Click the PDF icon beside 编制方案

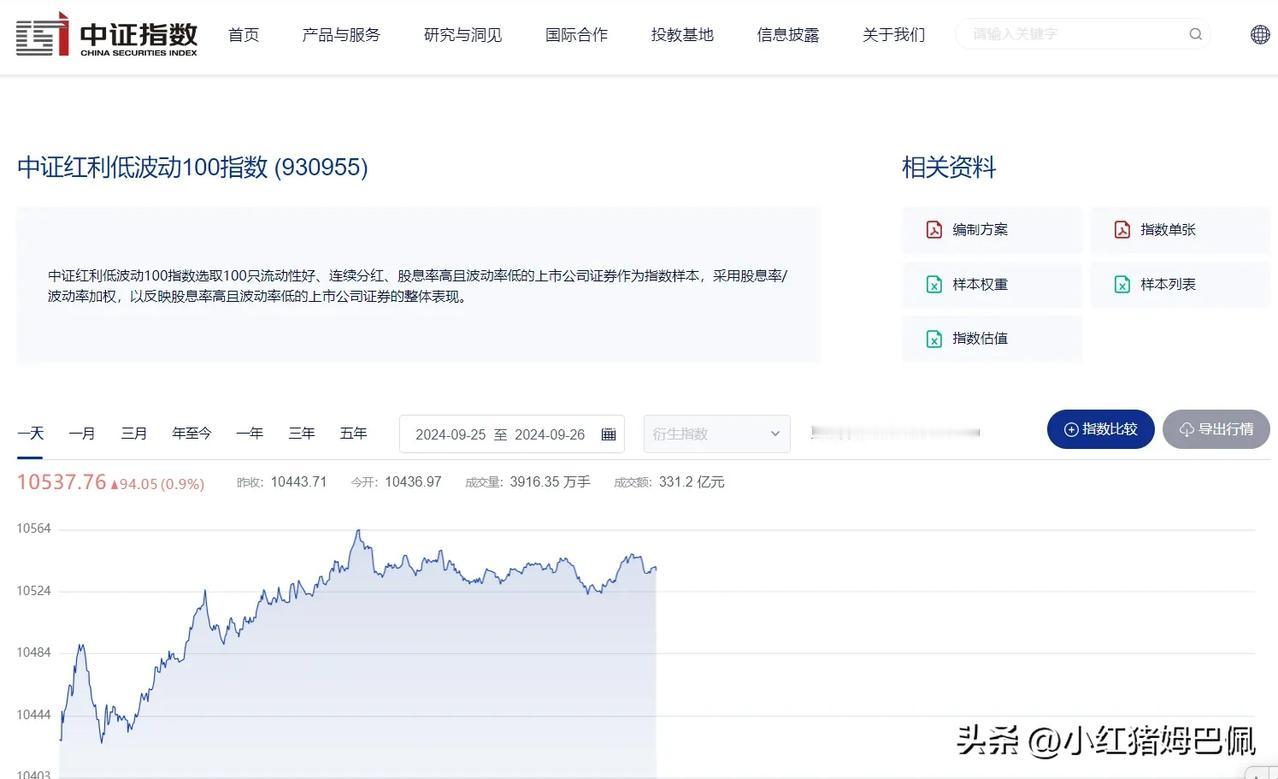934,229
